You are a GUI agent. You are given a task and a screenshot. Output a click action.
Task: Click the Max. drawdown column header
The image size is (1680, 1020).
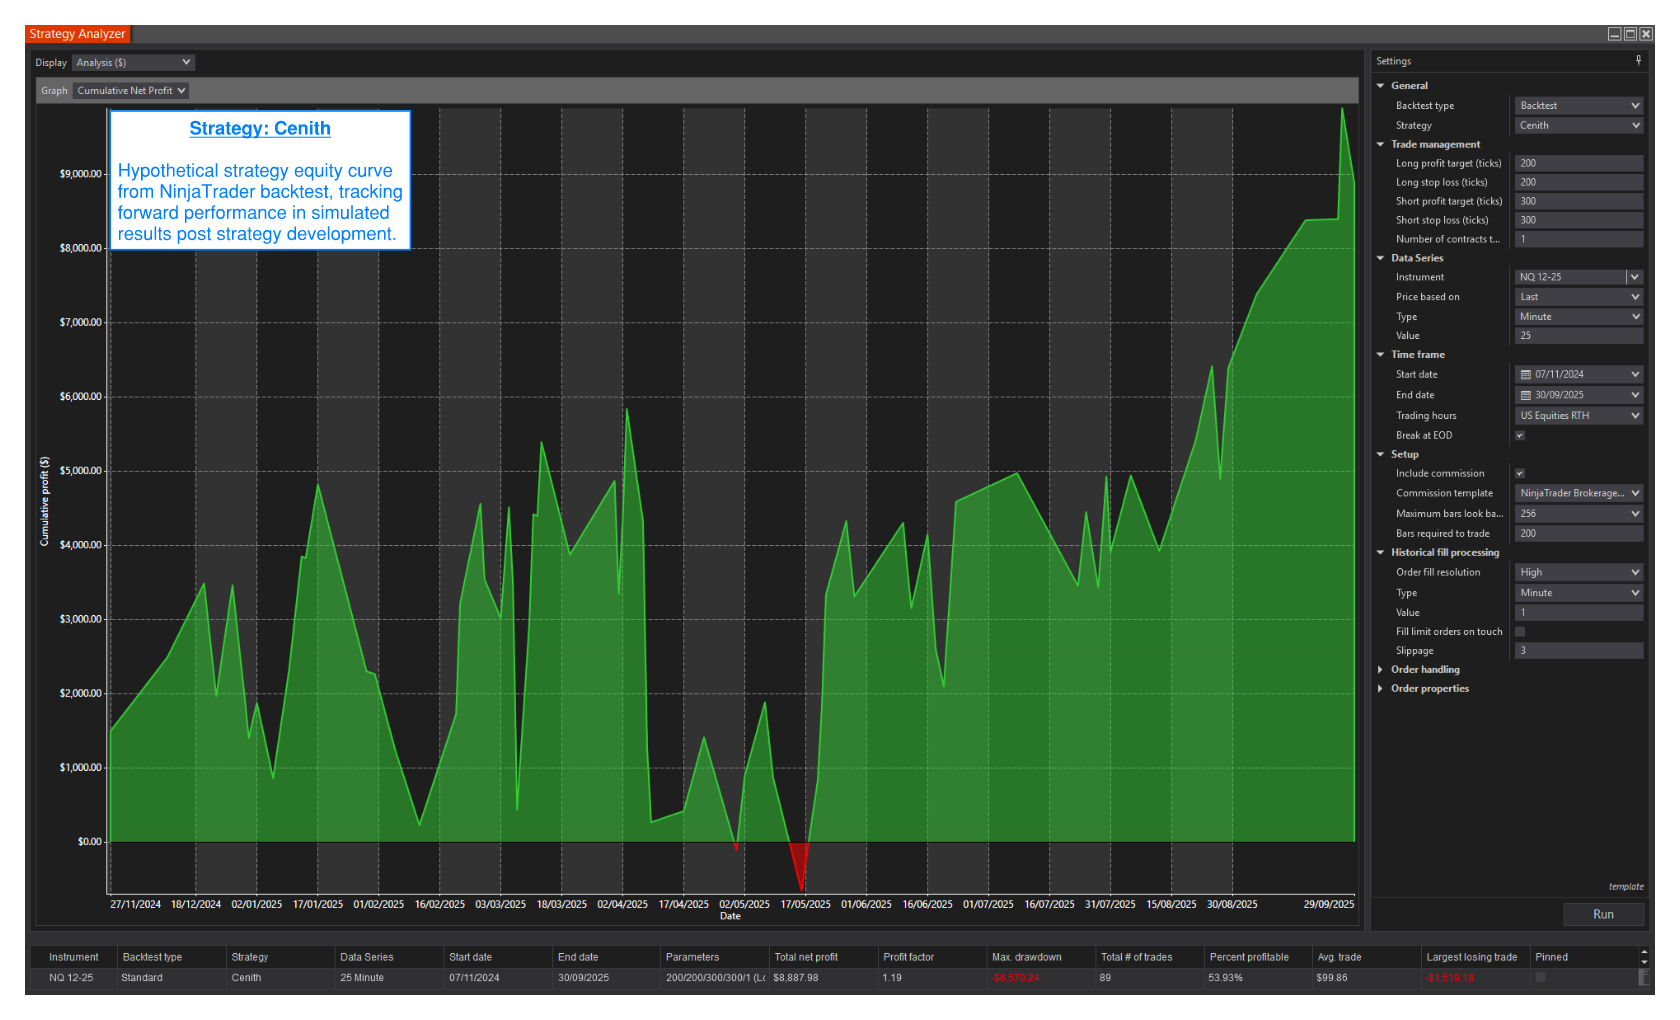point(1026,957)
